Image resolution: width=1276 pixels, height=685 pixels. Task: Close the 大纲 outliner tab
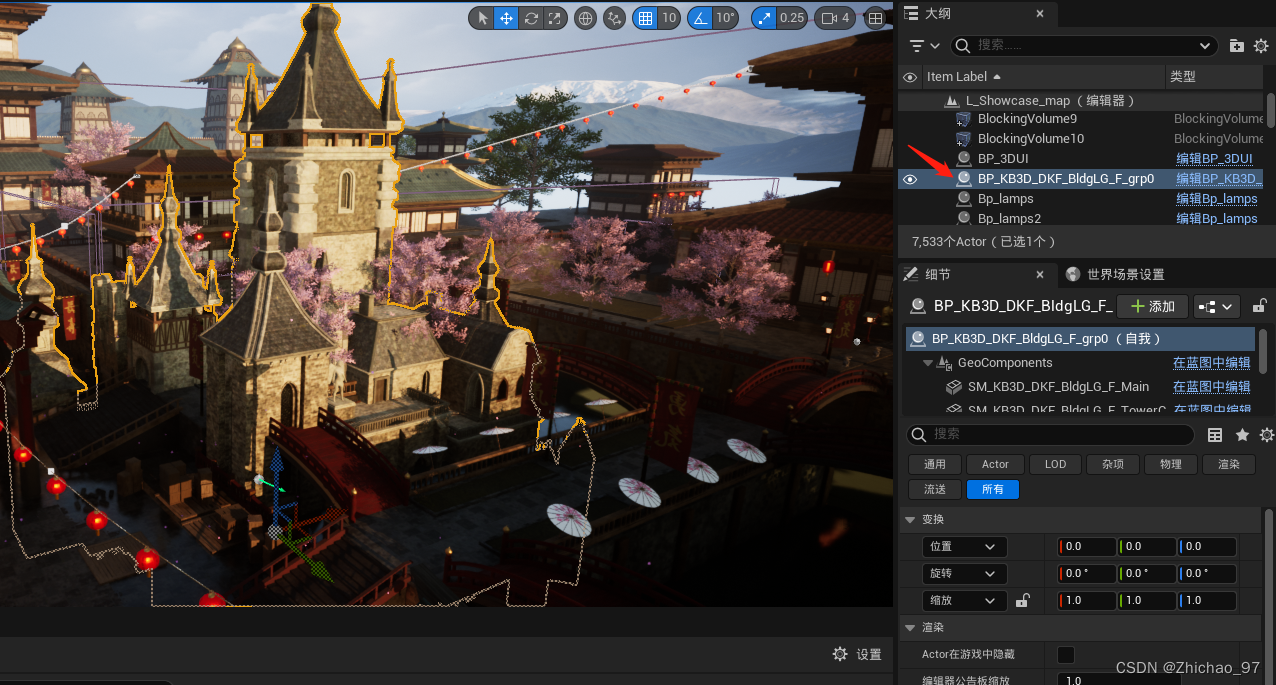pyautogui.click(x=1040, y=13)
